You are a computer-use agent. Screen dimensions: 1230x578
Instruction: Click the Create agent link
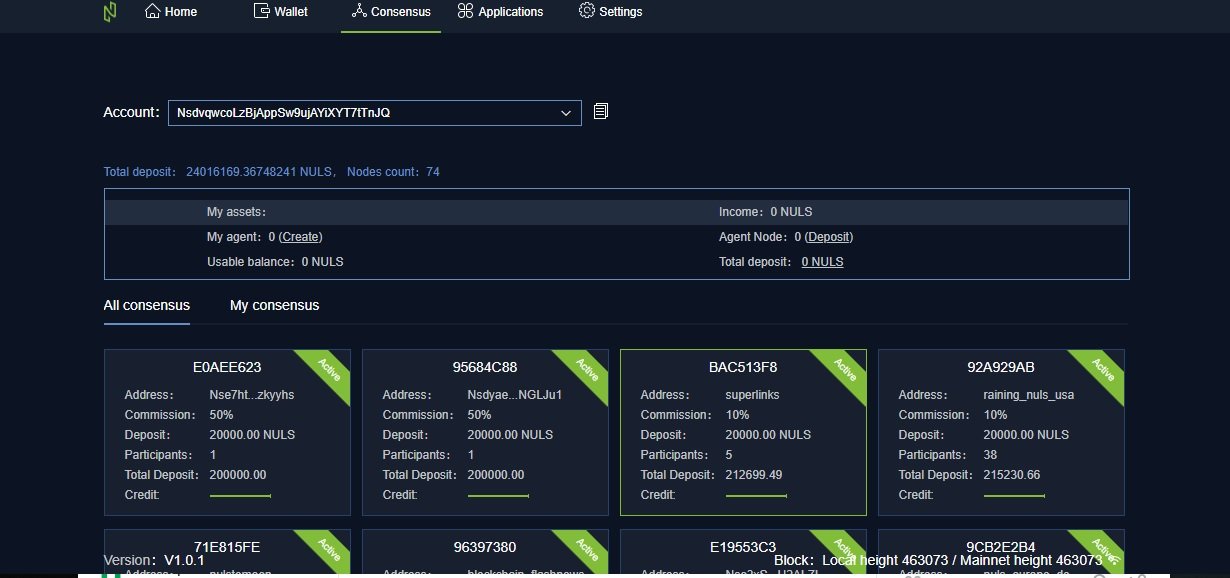[301, 237]
